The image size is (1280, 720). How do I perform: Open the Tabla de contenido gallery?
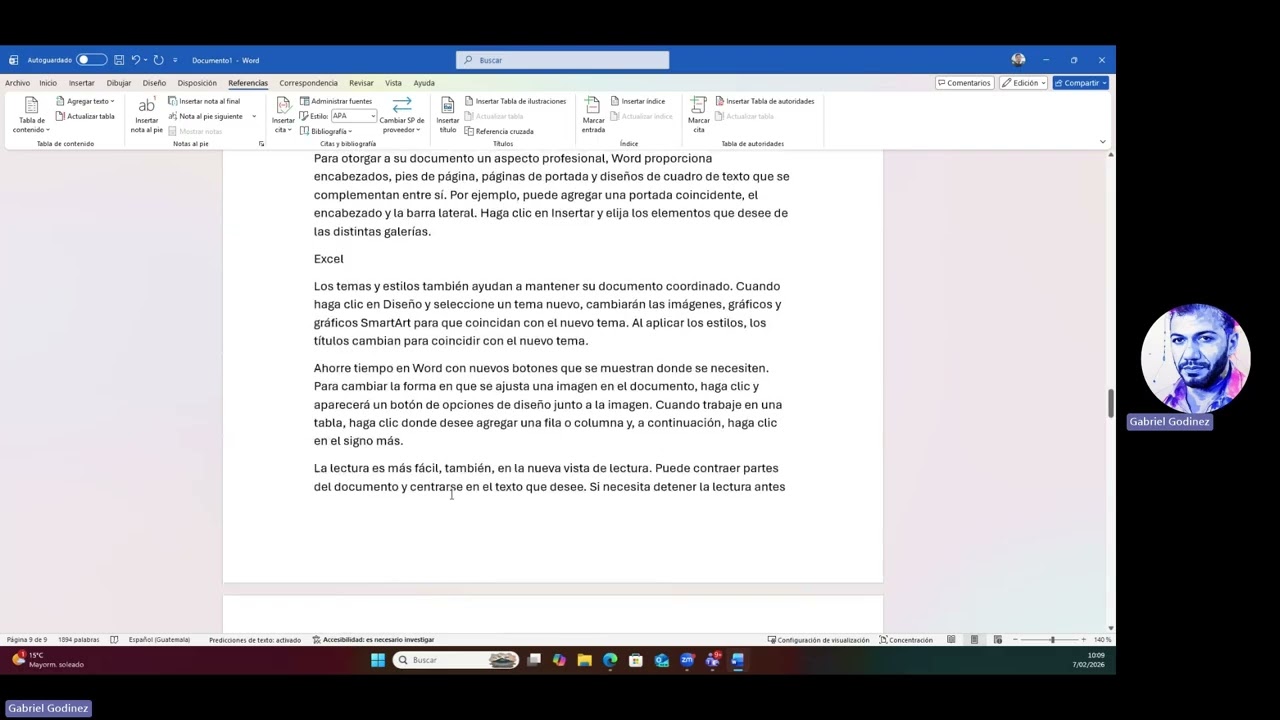tap(32, 115)
